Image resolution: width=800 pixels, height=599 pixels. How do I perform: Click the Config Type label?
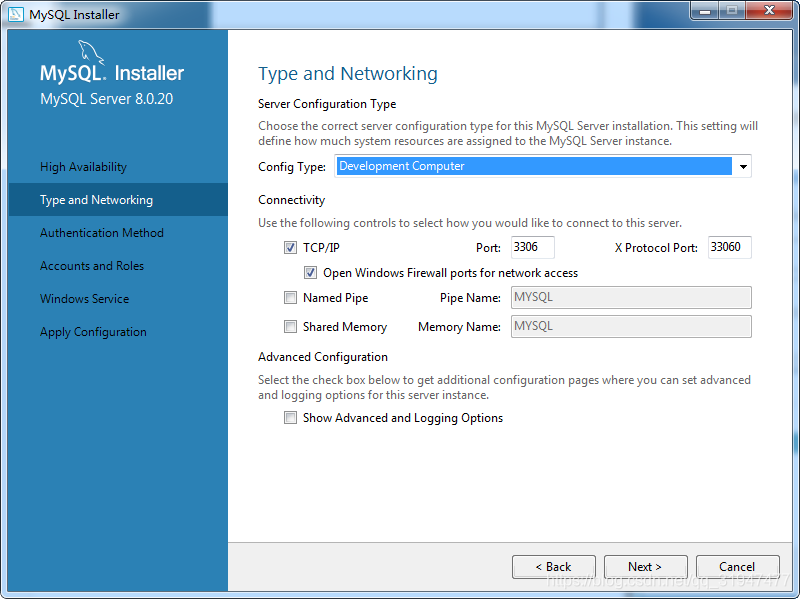click(292, 167)
